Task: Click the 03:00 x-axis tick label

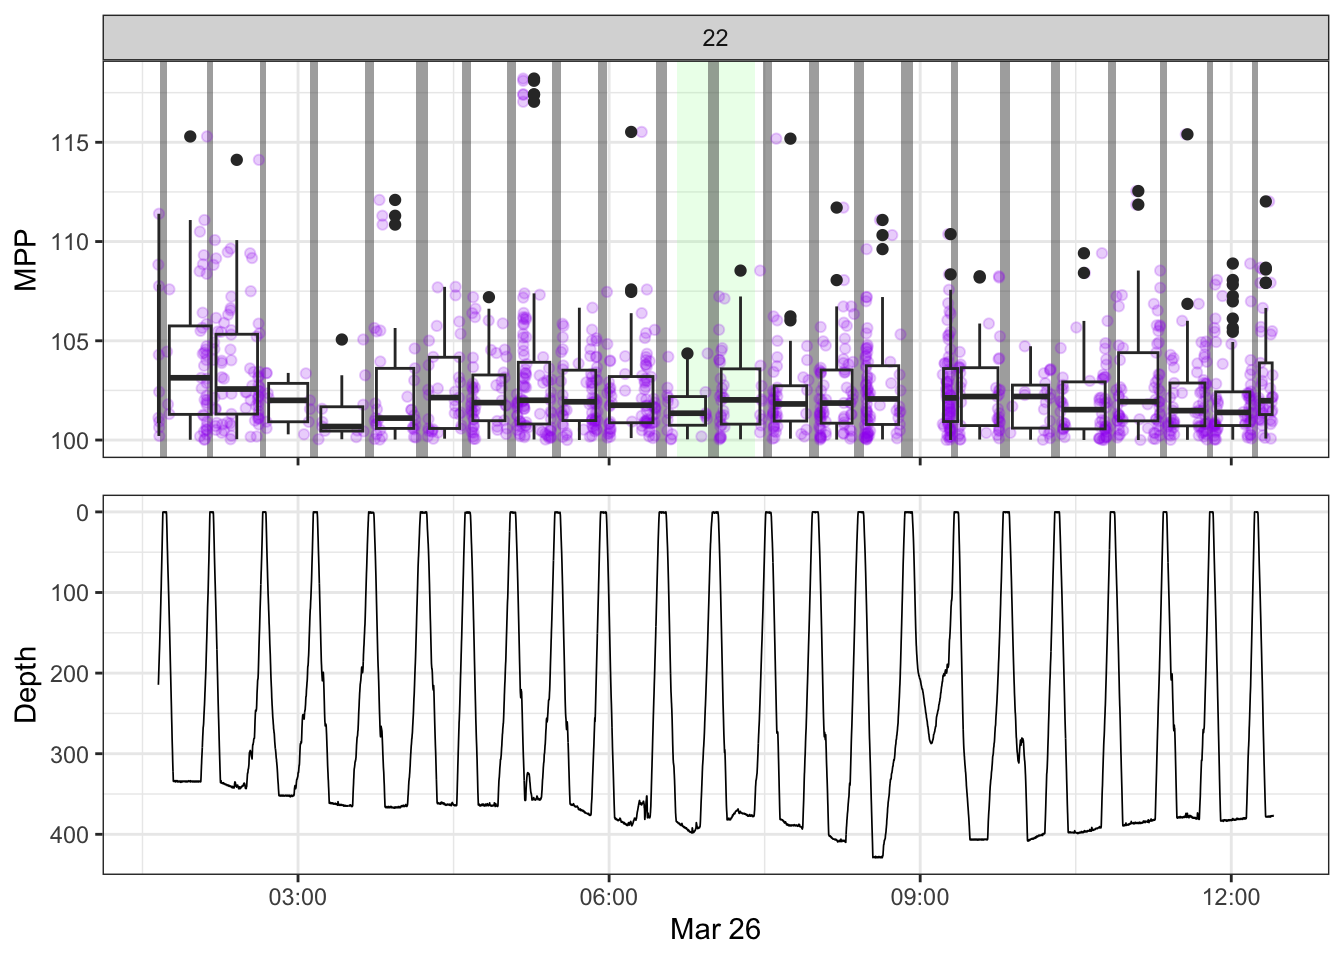Action: [297, 897]
